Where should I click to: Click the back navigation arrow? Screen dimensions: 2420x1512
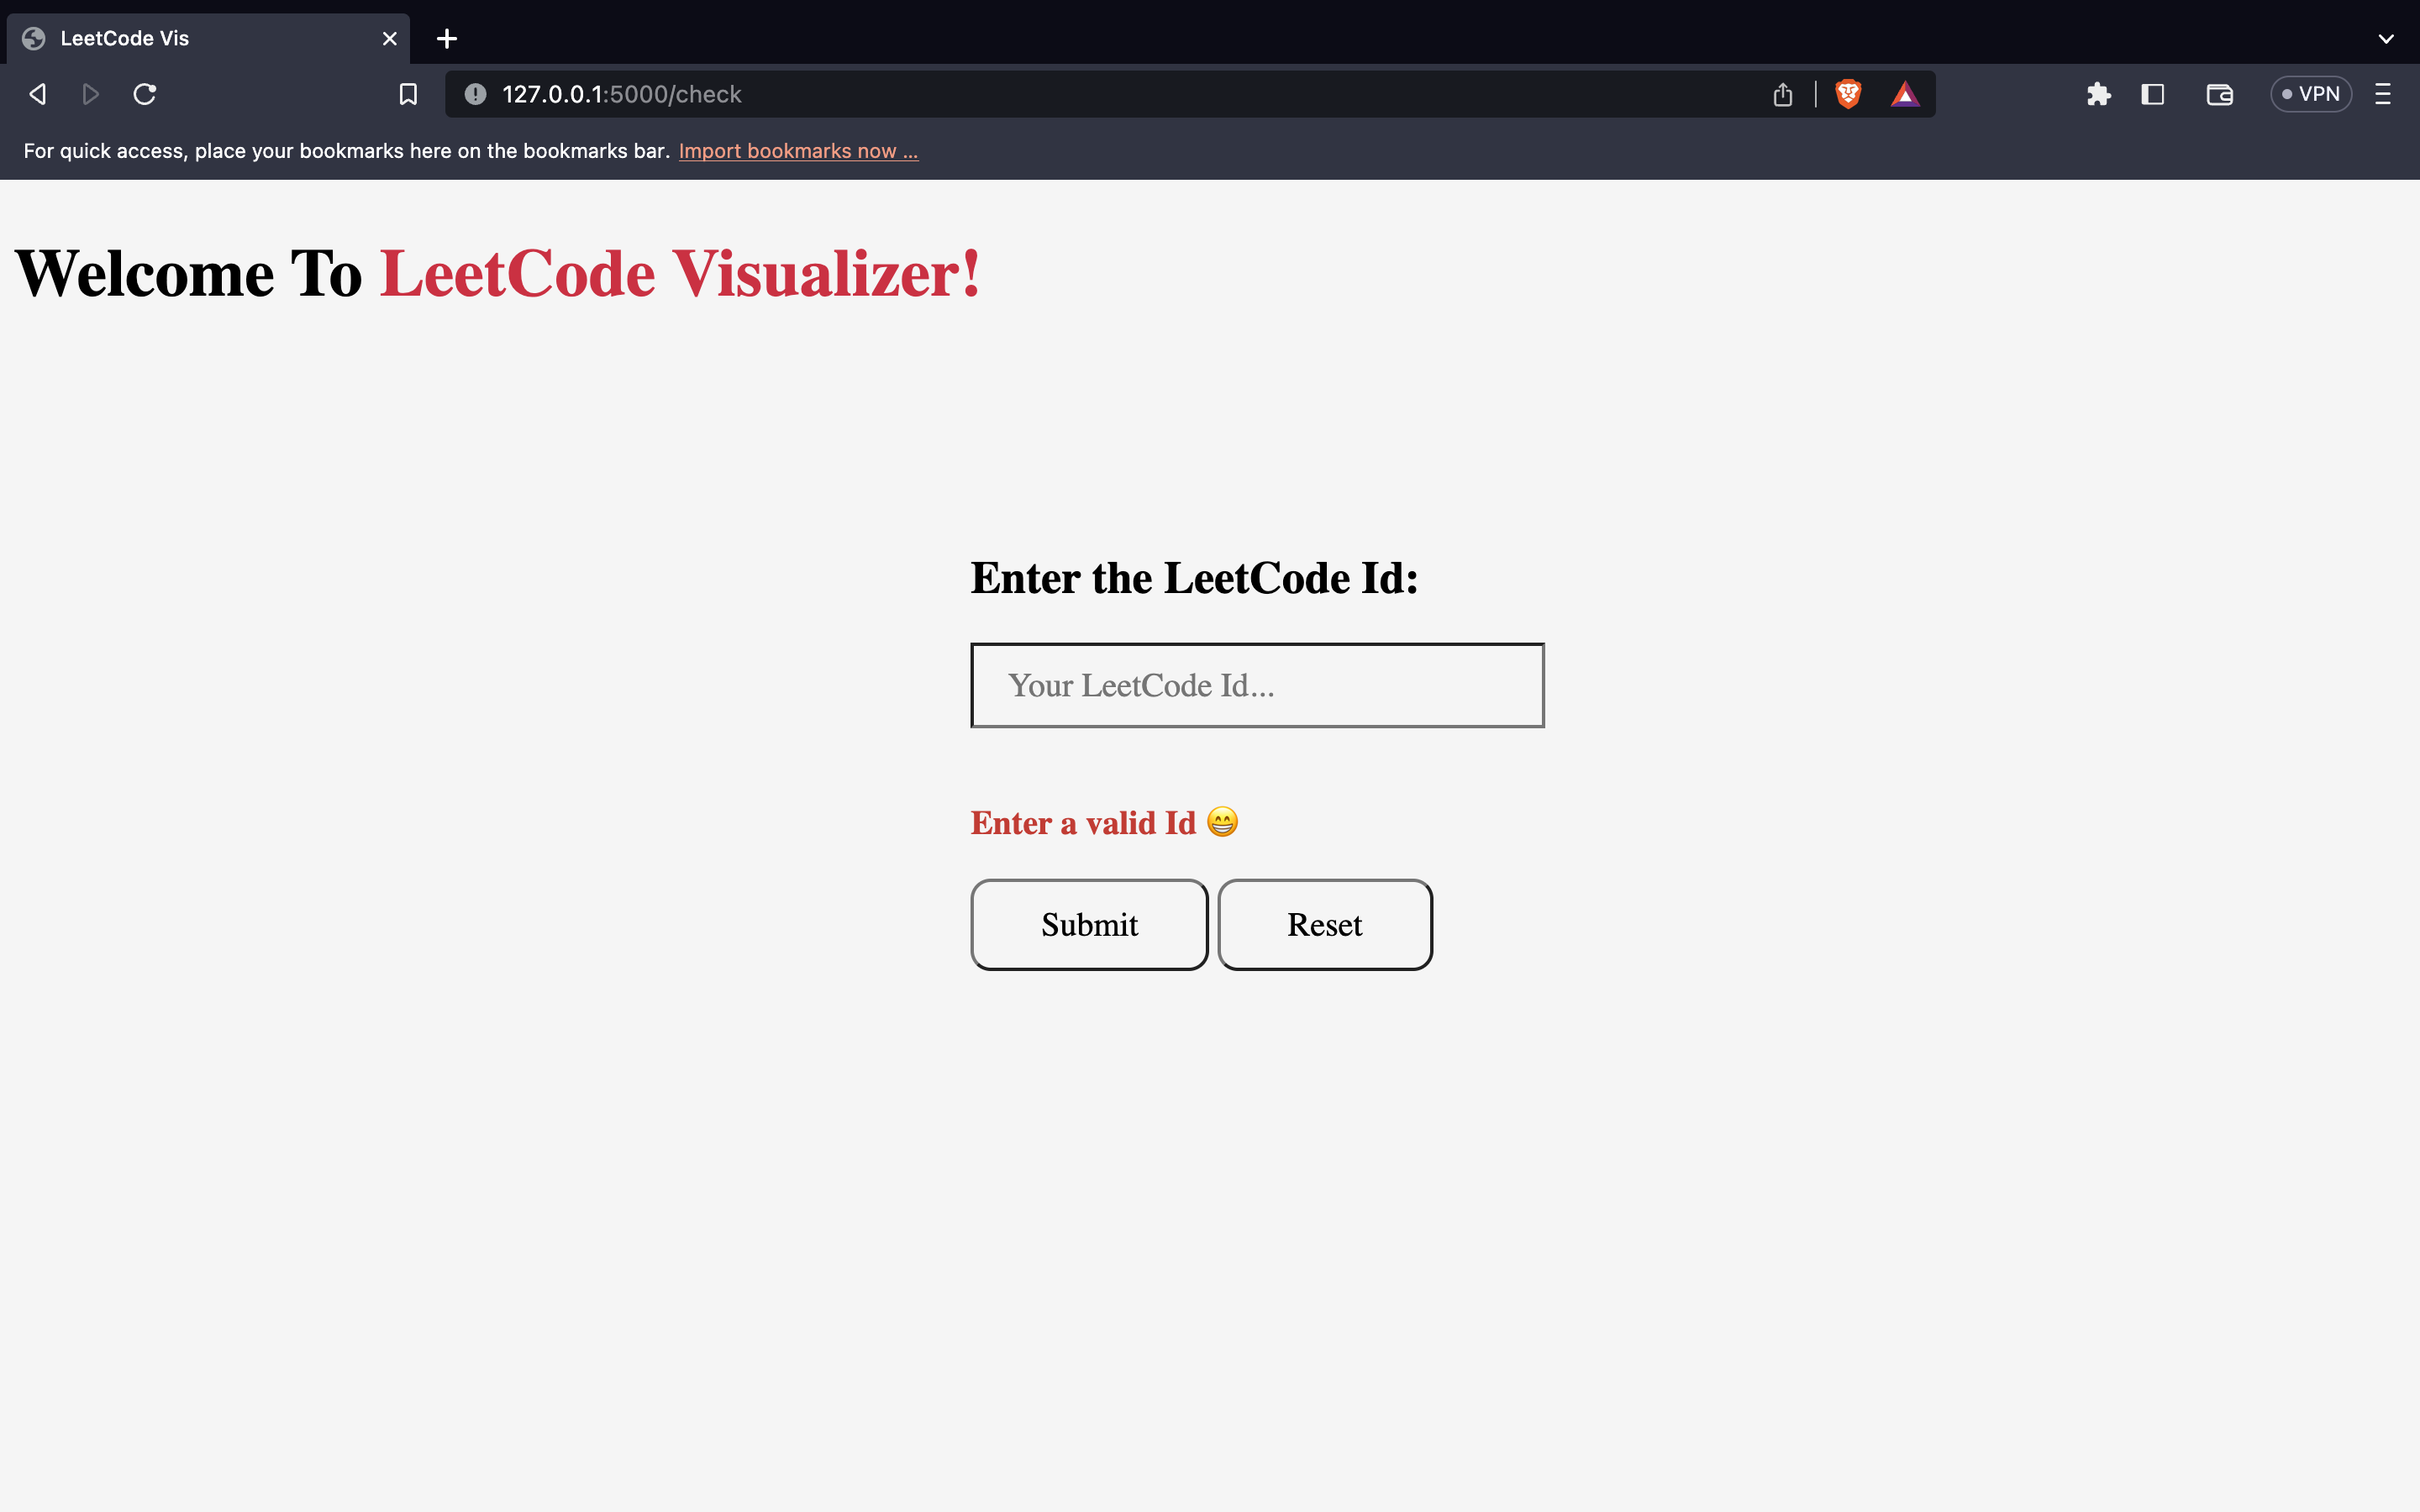click(x=37, y=93)
